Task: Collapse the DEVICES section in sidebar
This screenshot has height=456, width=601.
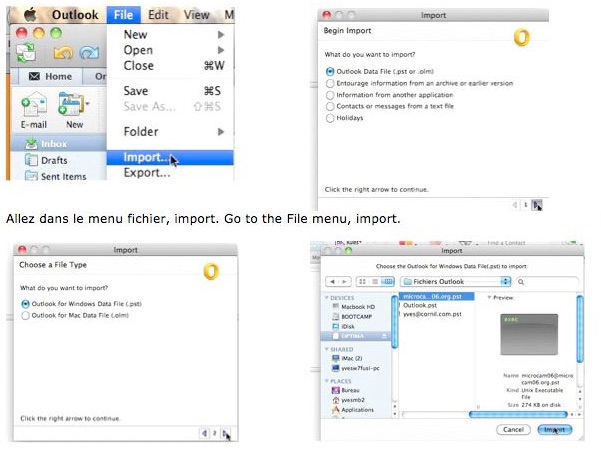Action: (x=328, y=296)
